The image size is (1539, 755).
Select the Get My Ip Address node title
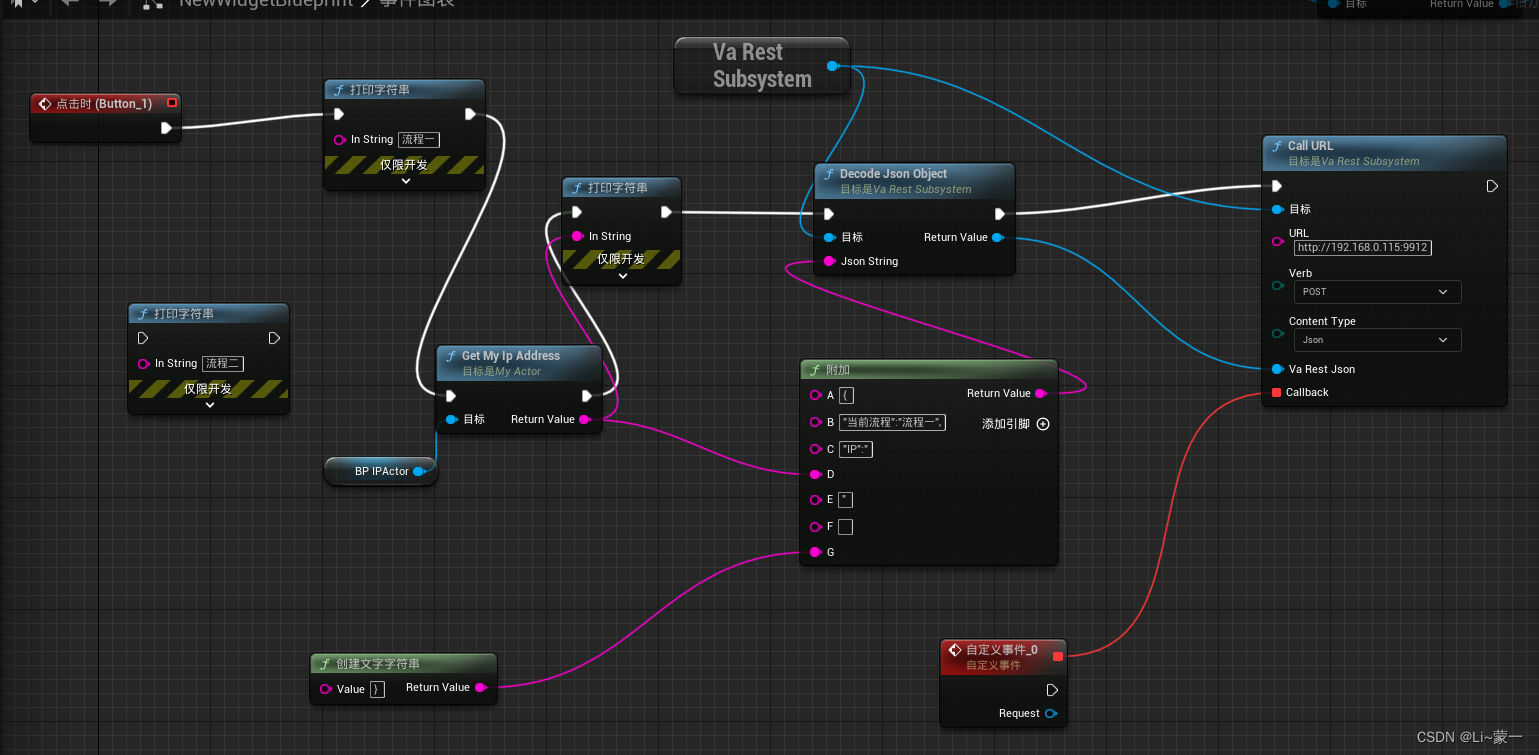coord(510,356)
